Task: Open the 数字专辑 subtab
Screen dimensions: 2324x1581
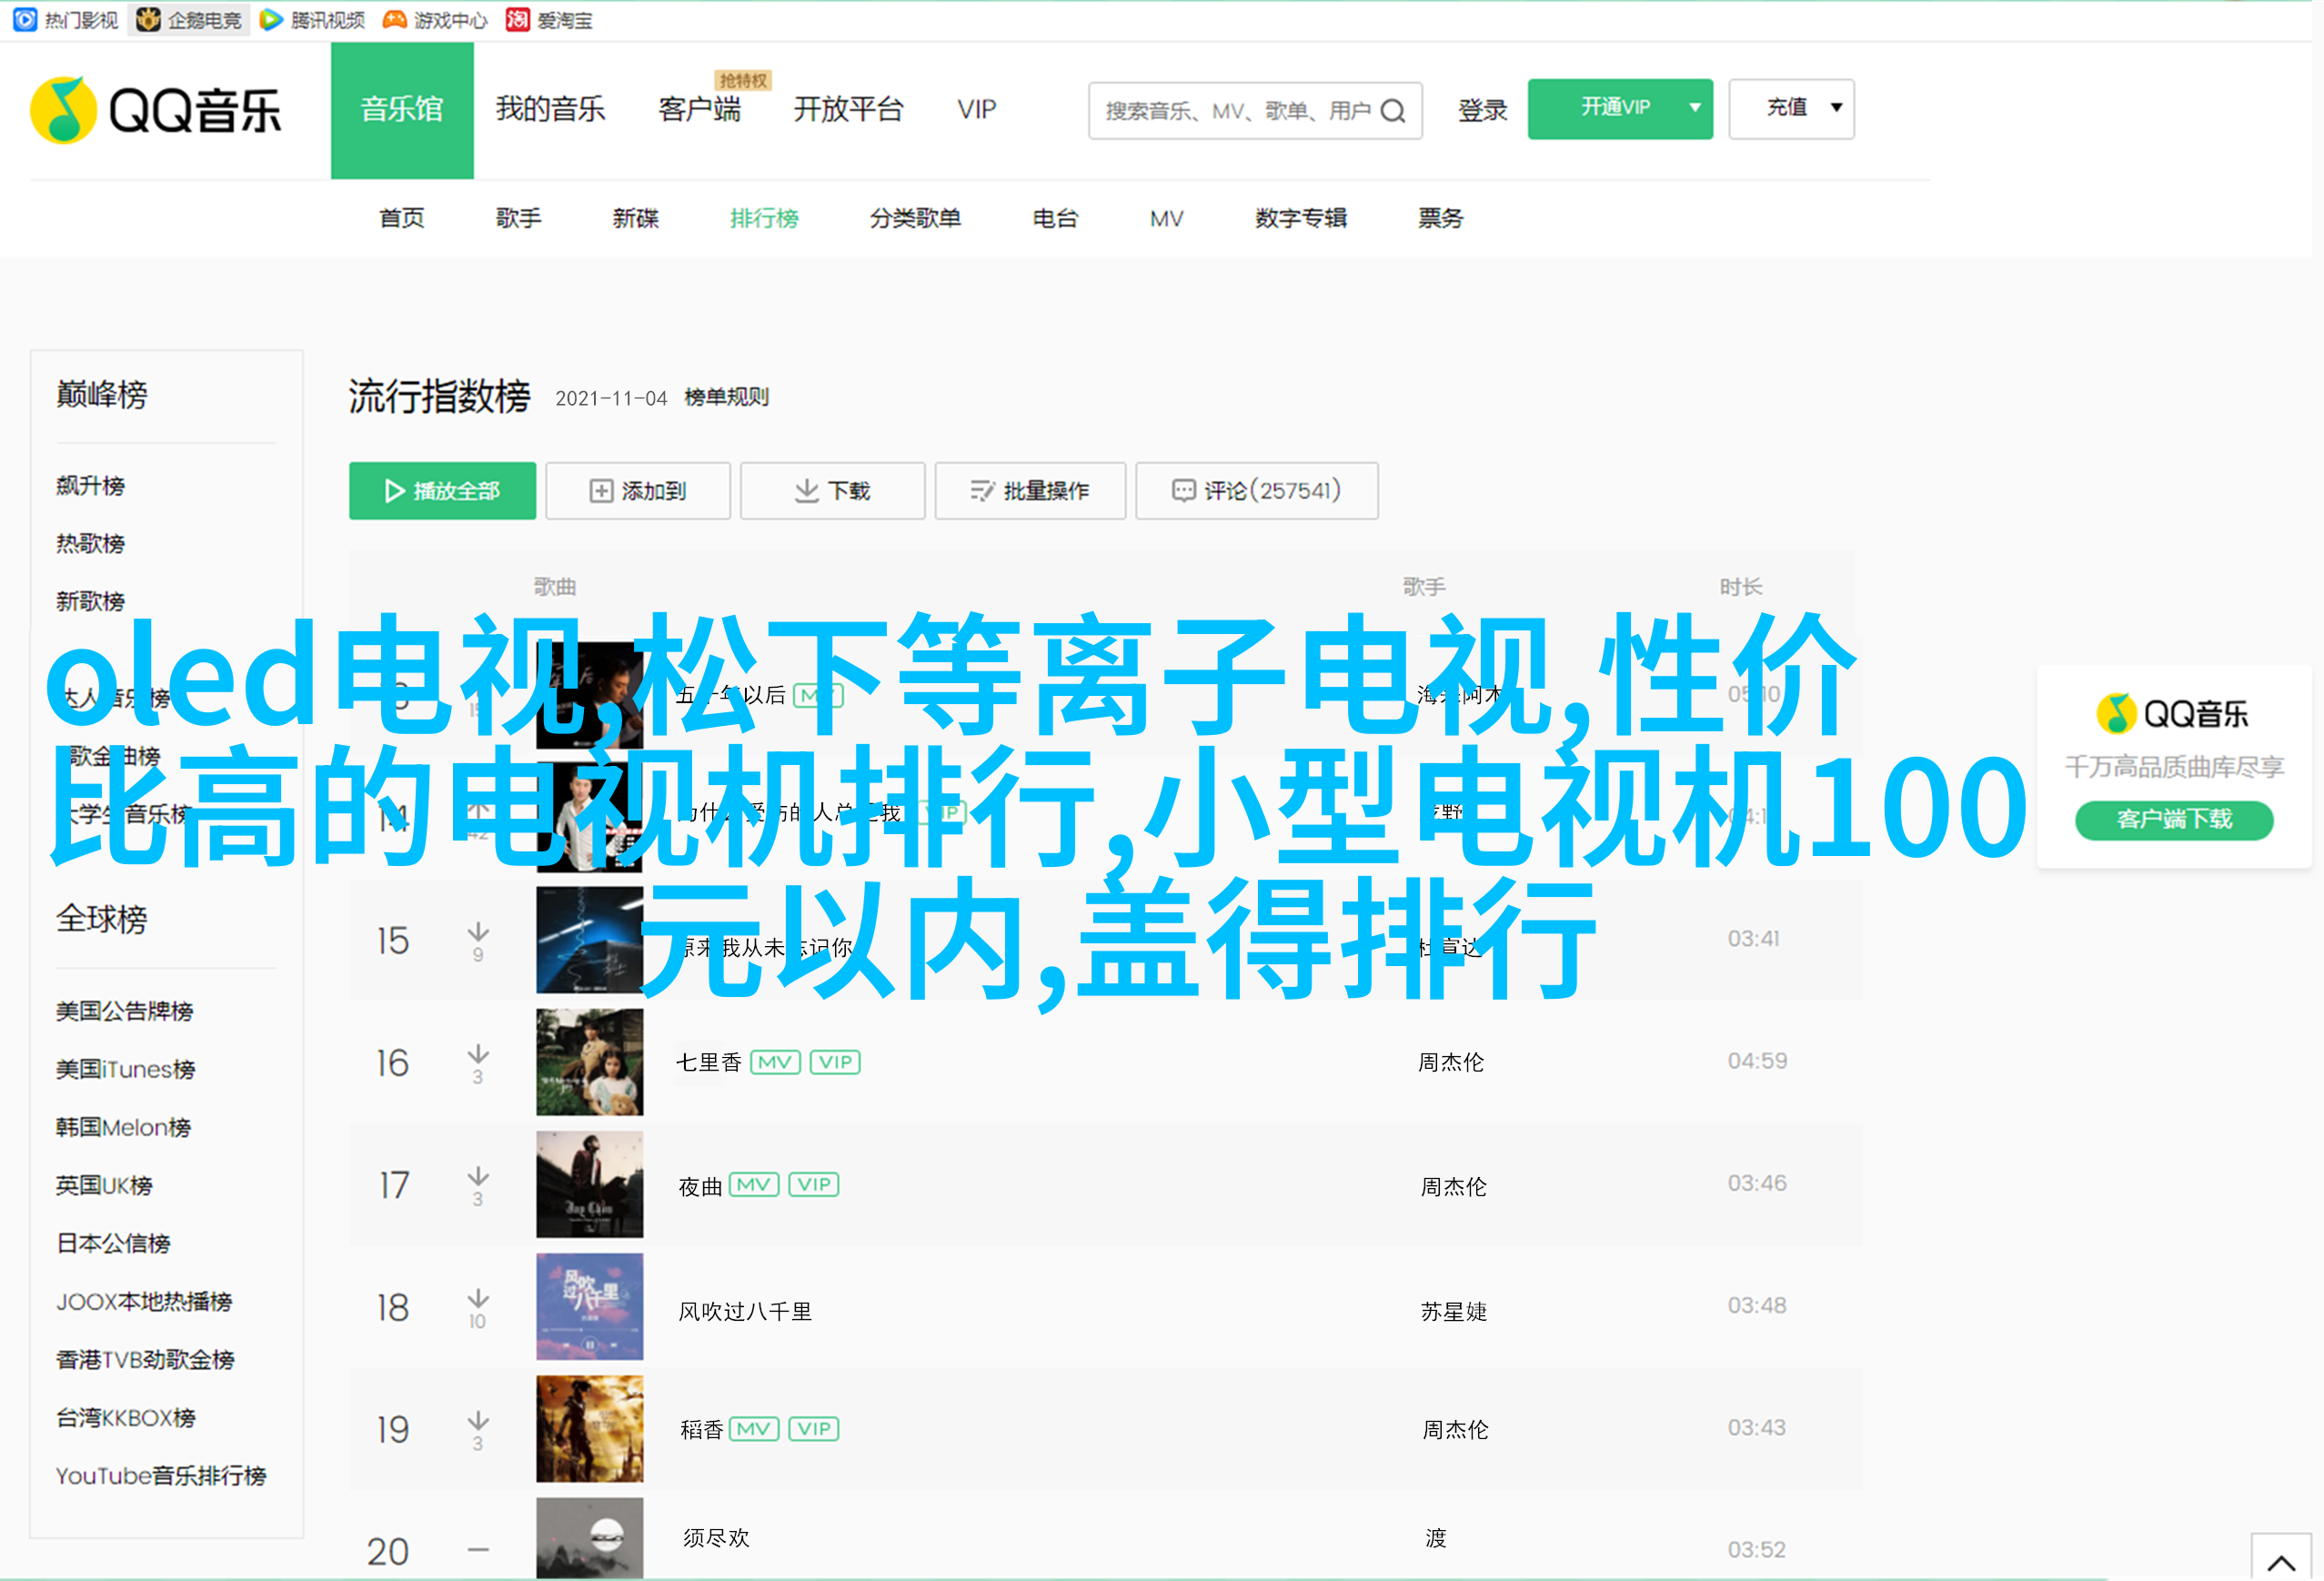Action: [1301, 218]
